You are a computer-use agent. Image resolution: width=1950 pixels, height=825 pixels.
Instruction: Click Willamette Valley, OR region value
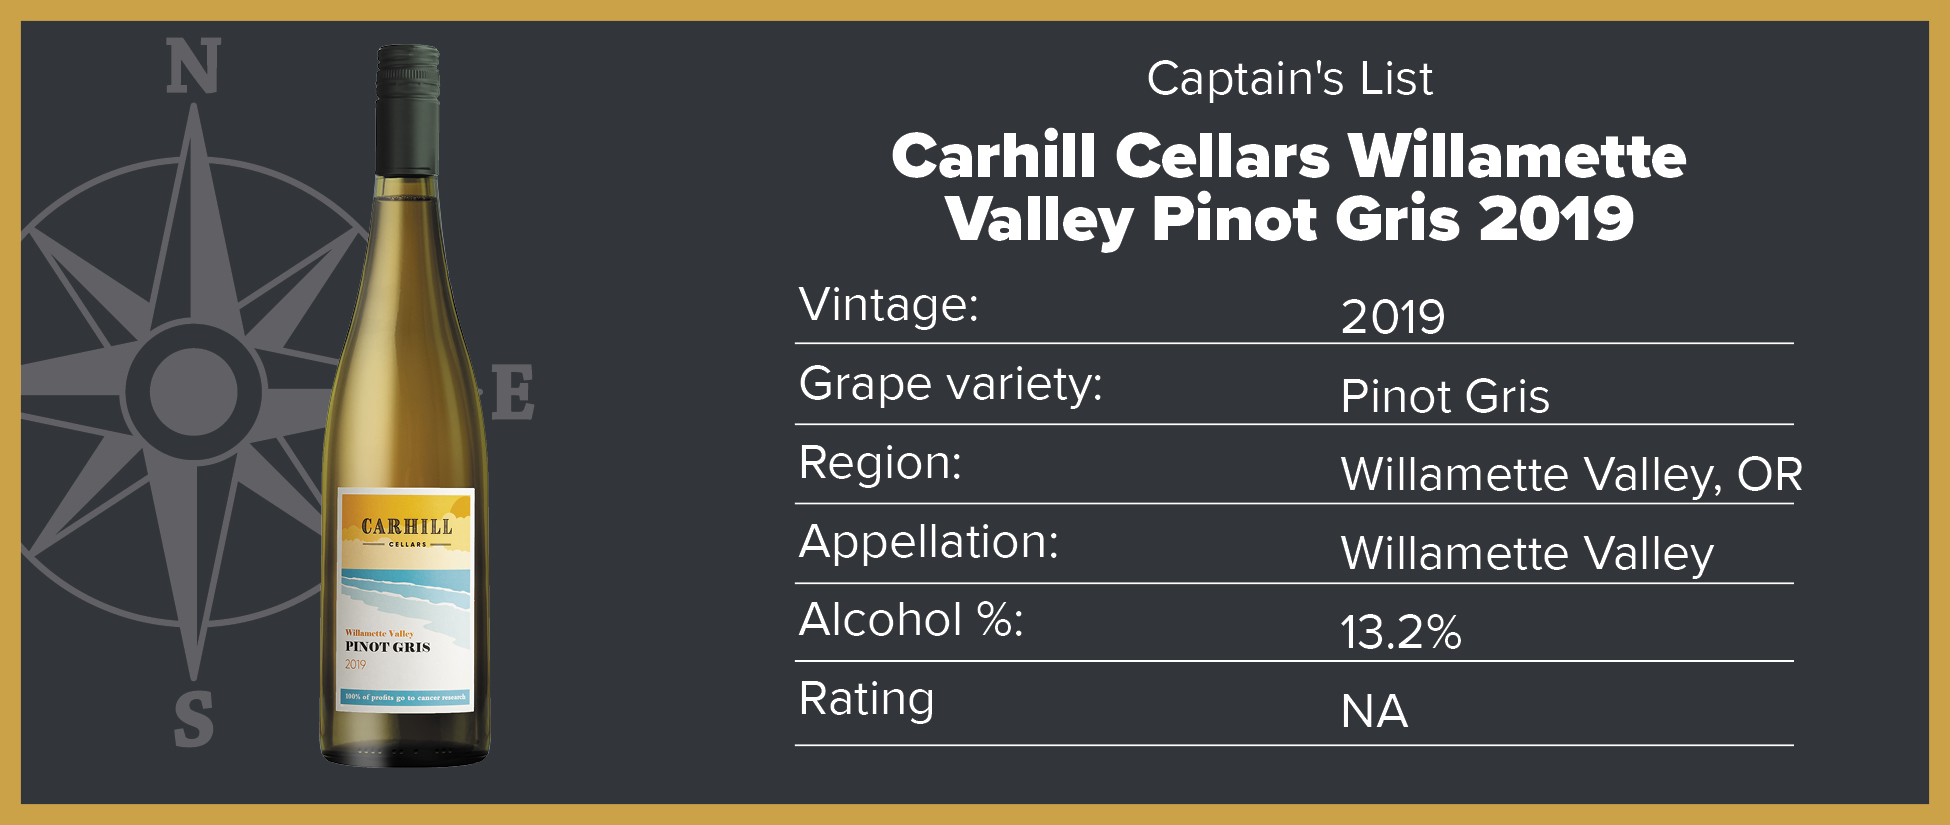pos(1571,475)
